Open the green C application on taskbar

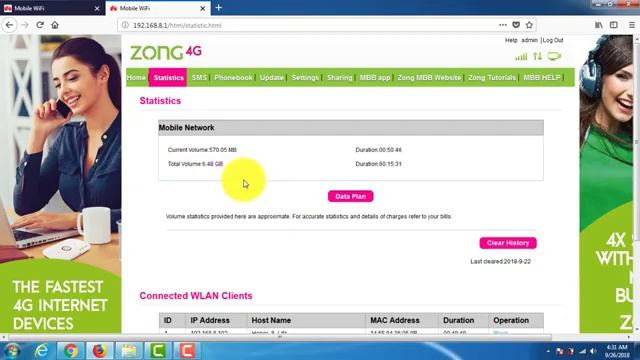tap(158, 351)
